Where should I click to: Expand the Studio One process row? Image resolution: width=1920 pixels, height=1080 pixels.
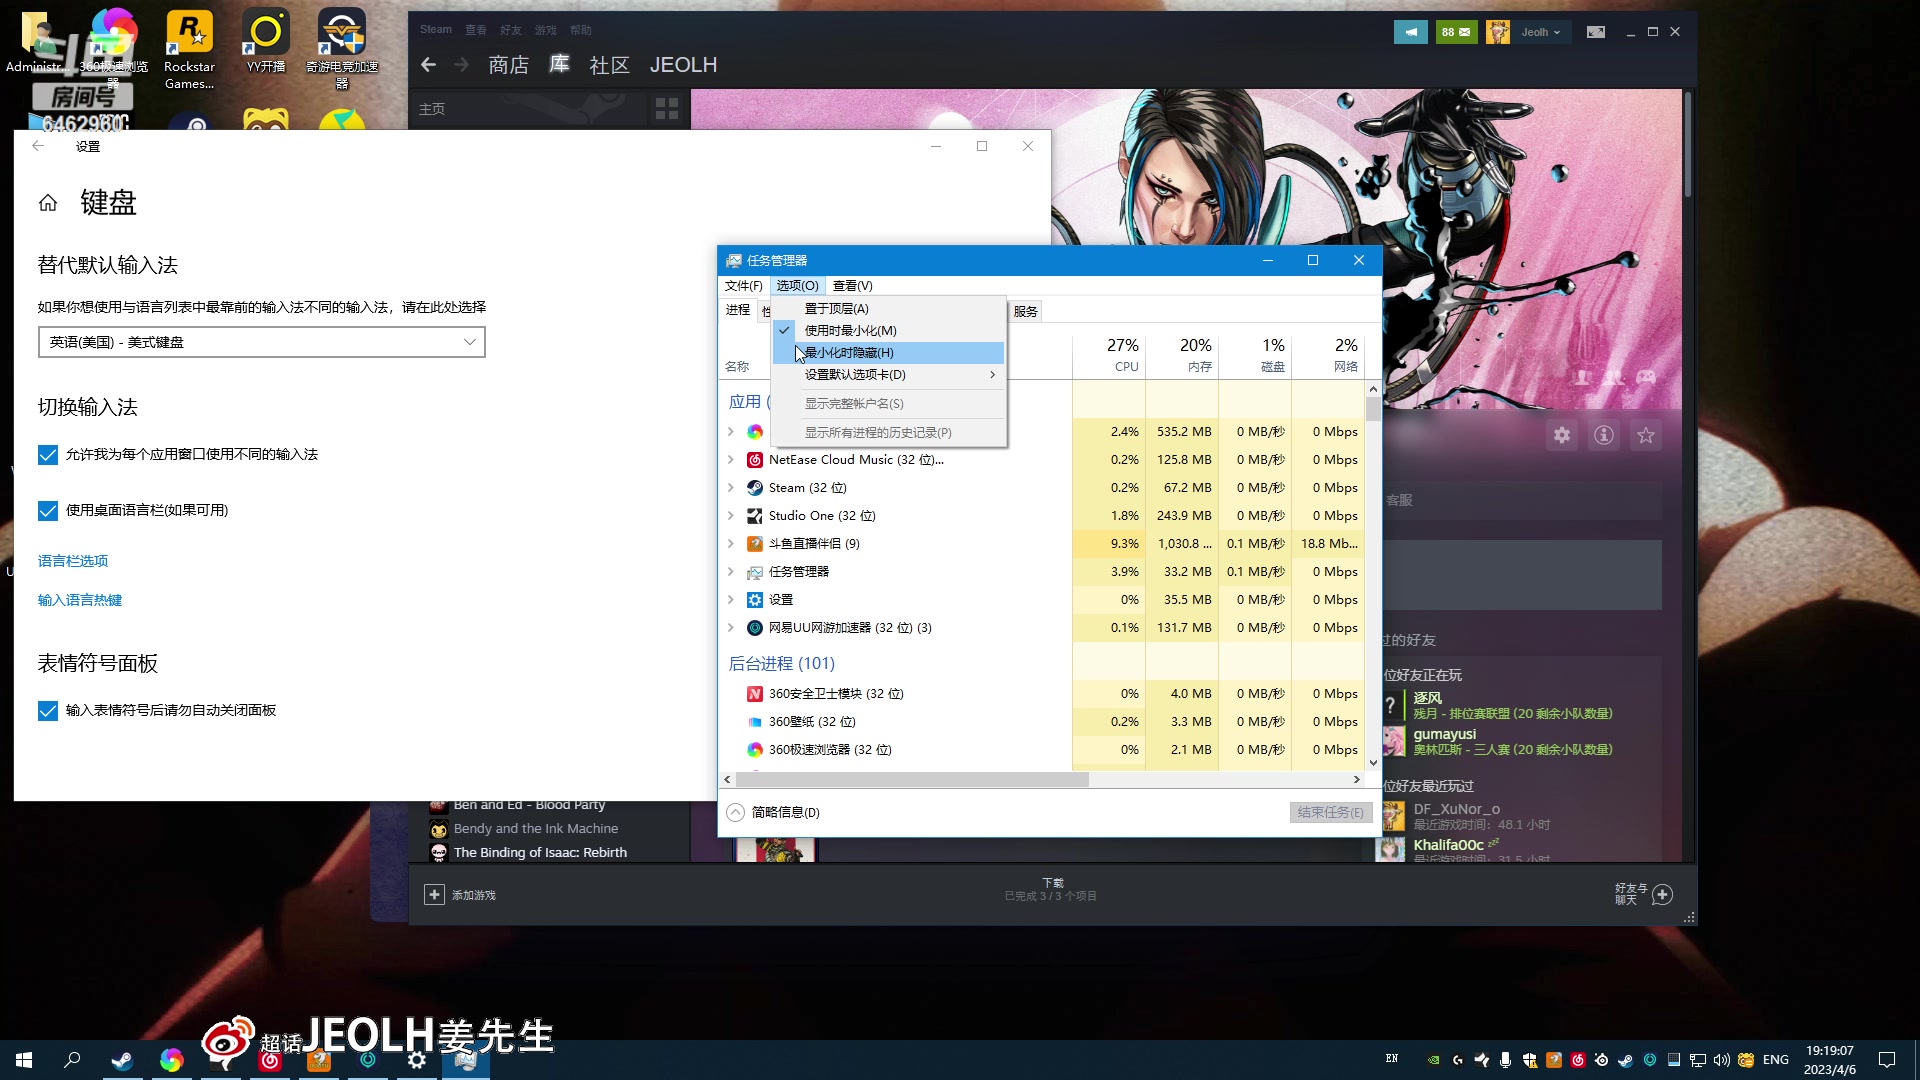coord(731,516)
